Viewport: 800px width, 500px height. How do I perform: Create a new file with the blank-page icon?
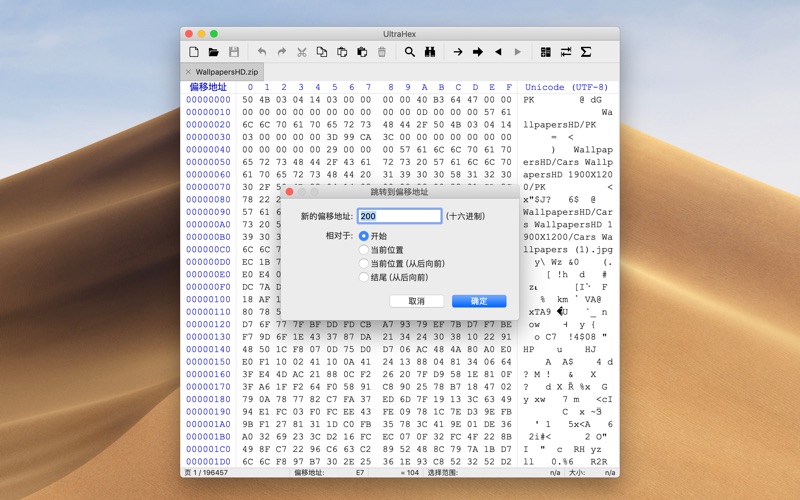(194, 52)
